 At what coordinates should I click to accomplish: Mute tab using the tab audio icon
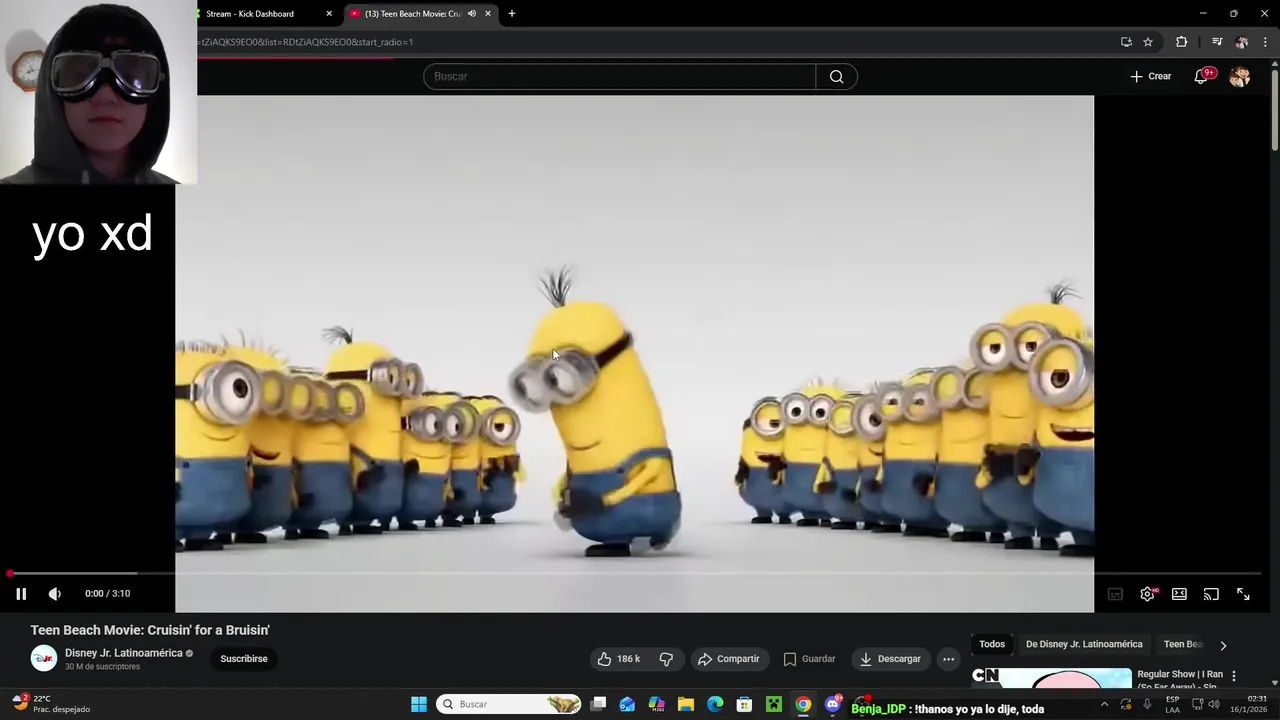tap(472, 14)
